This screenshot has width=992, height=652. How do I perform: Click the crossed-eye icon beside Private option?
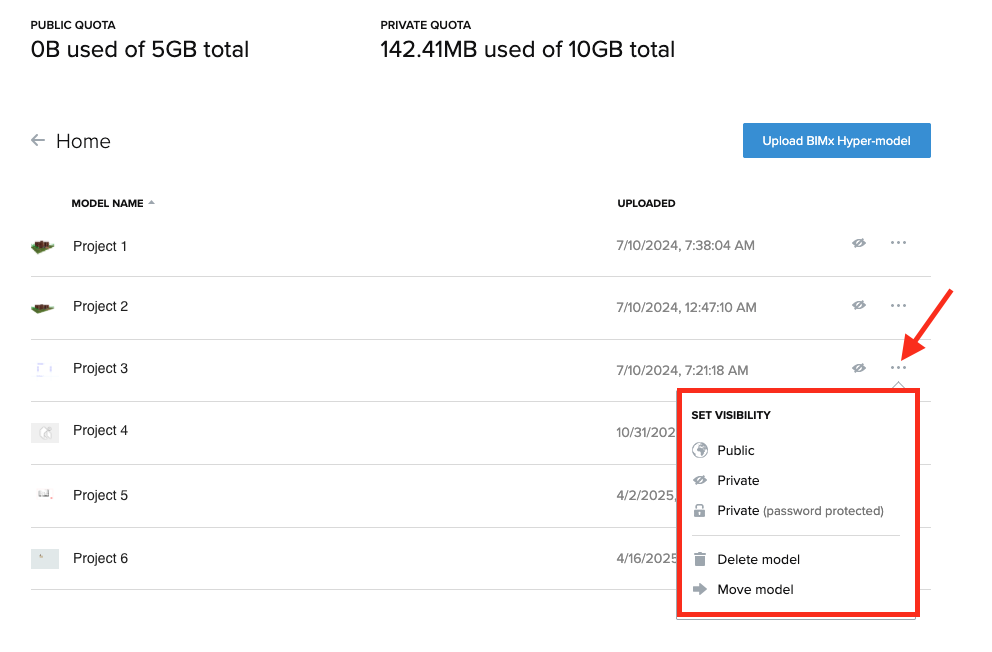pyautogui.click(x=700, y=481)
